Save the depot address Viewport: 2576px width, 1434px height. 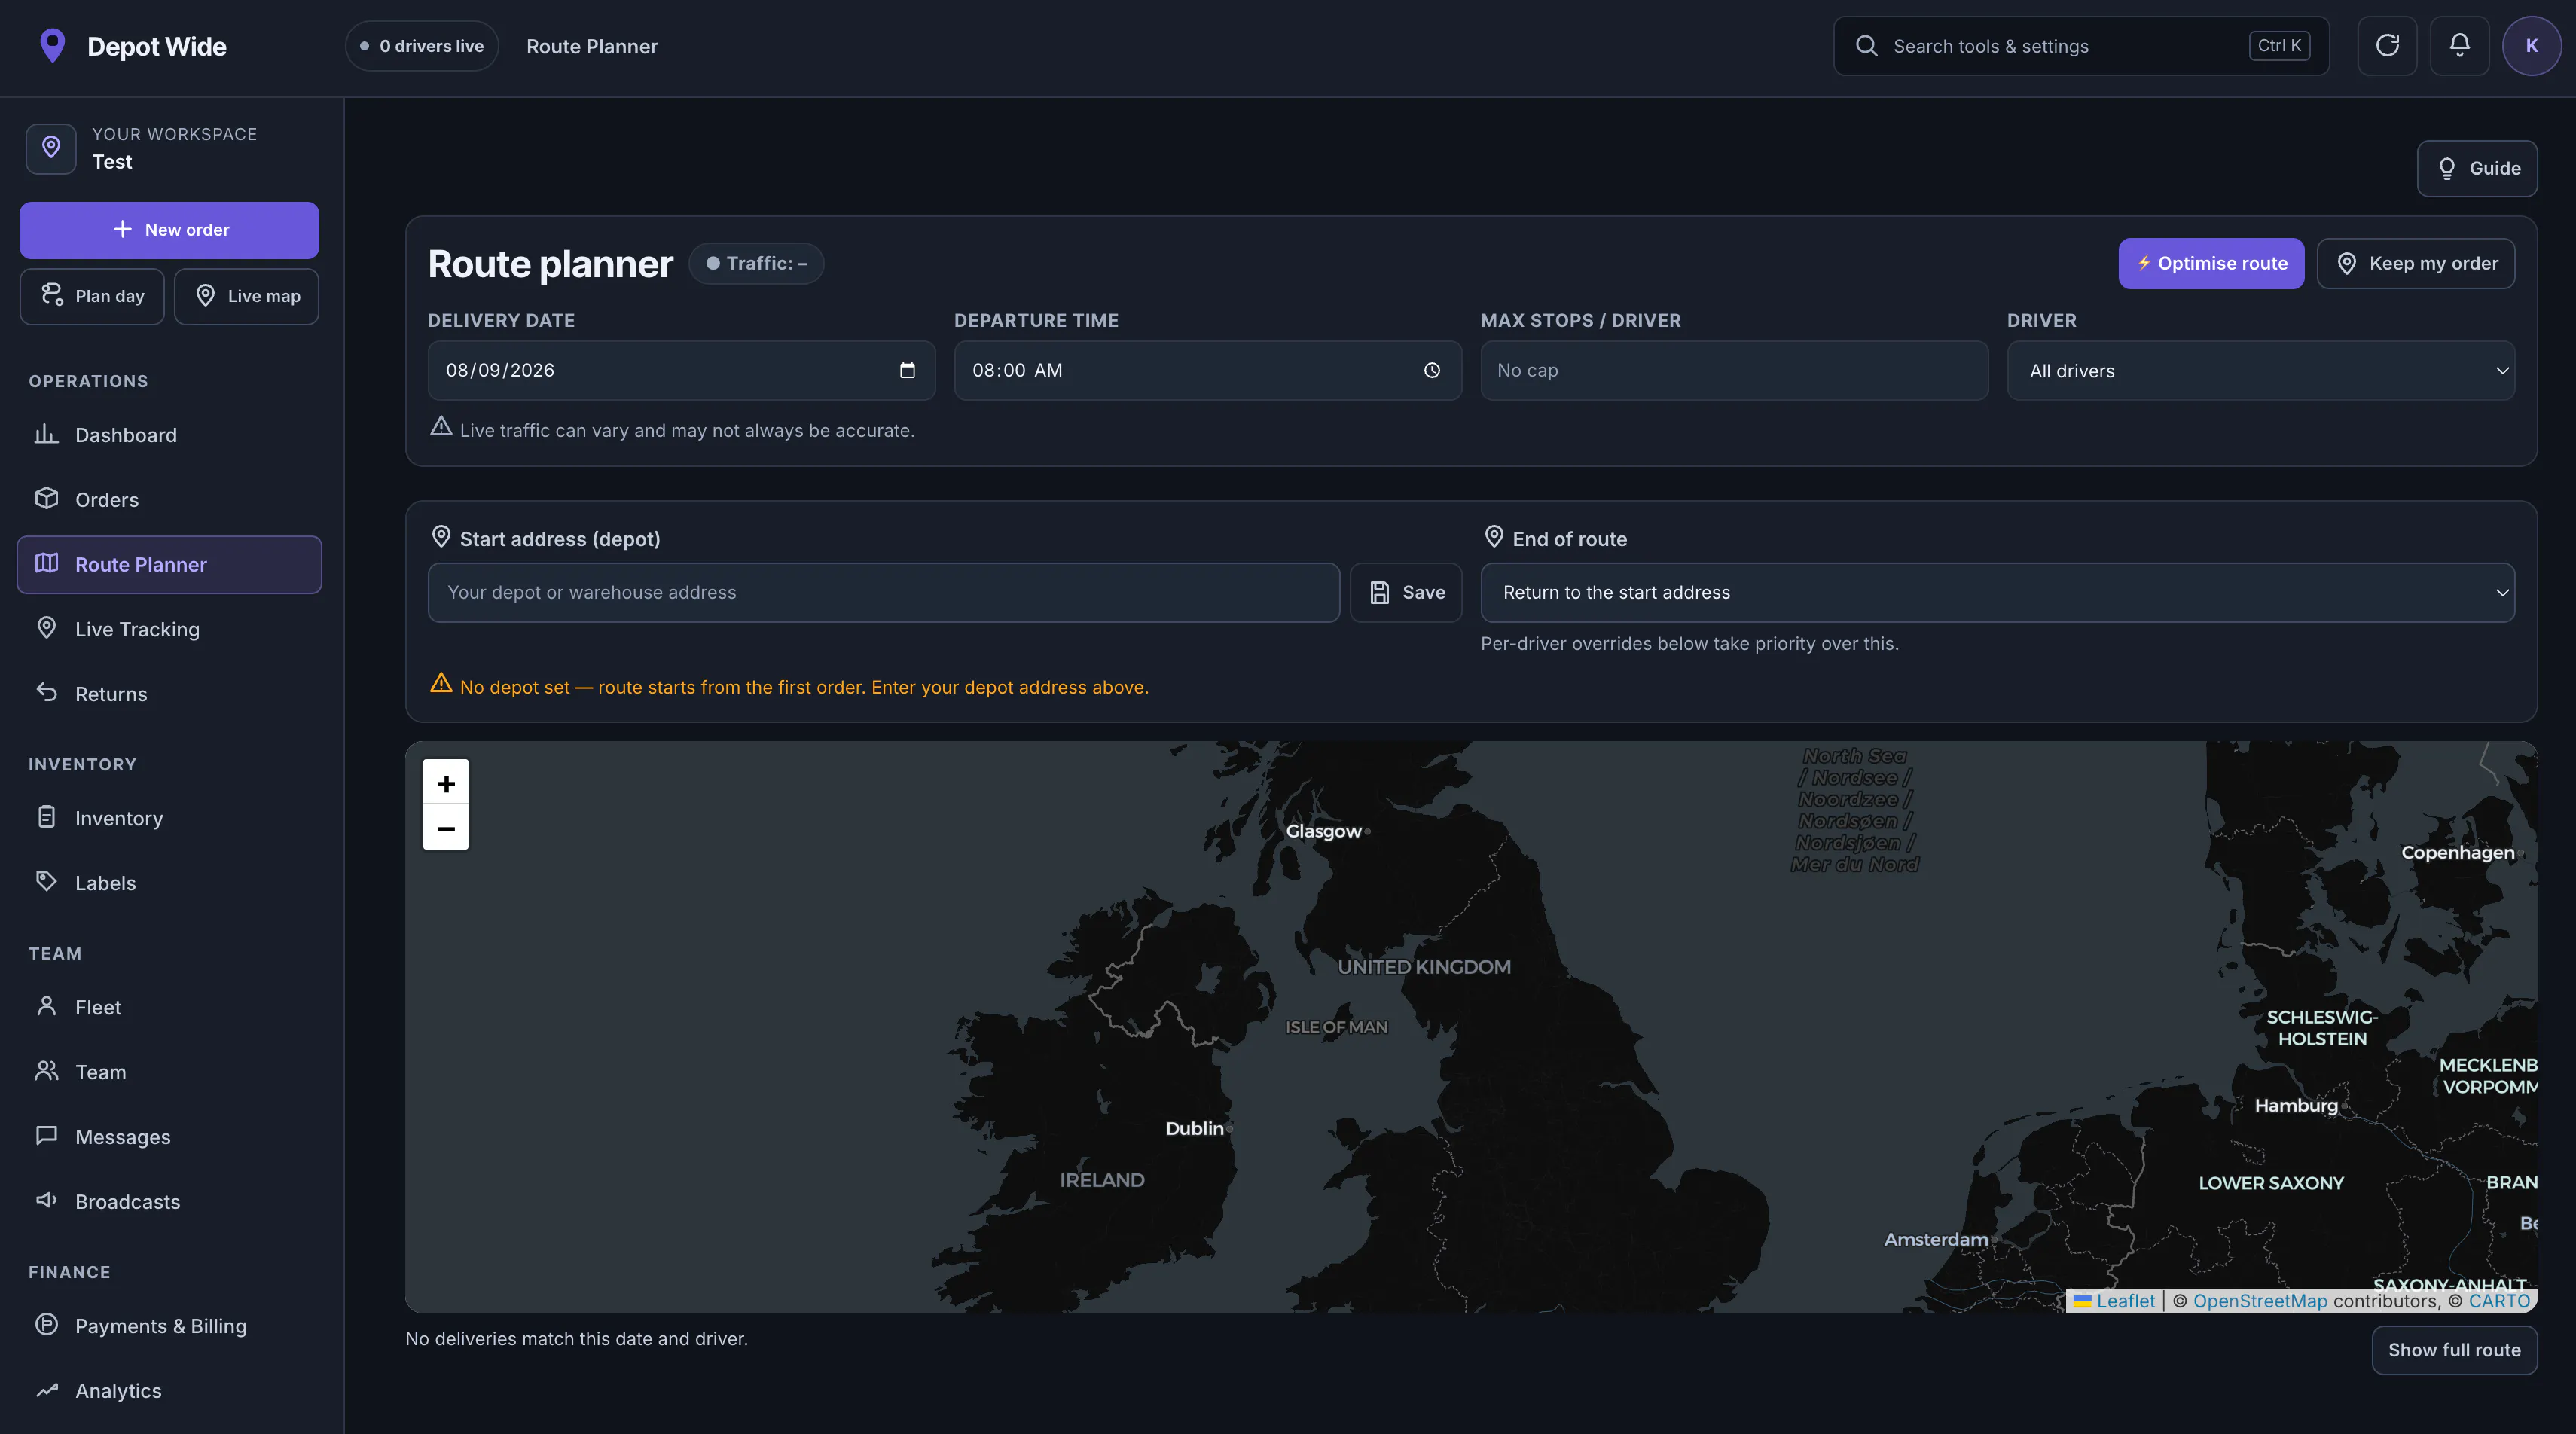pyautogui.click(x=1406, y=593)
